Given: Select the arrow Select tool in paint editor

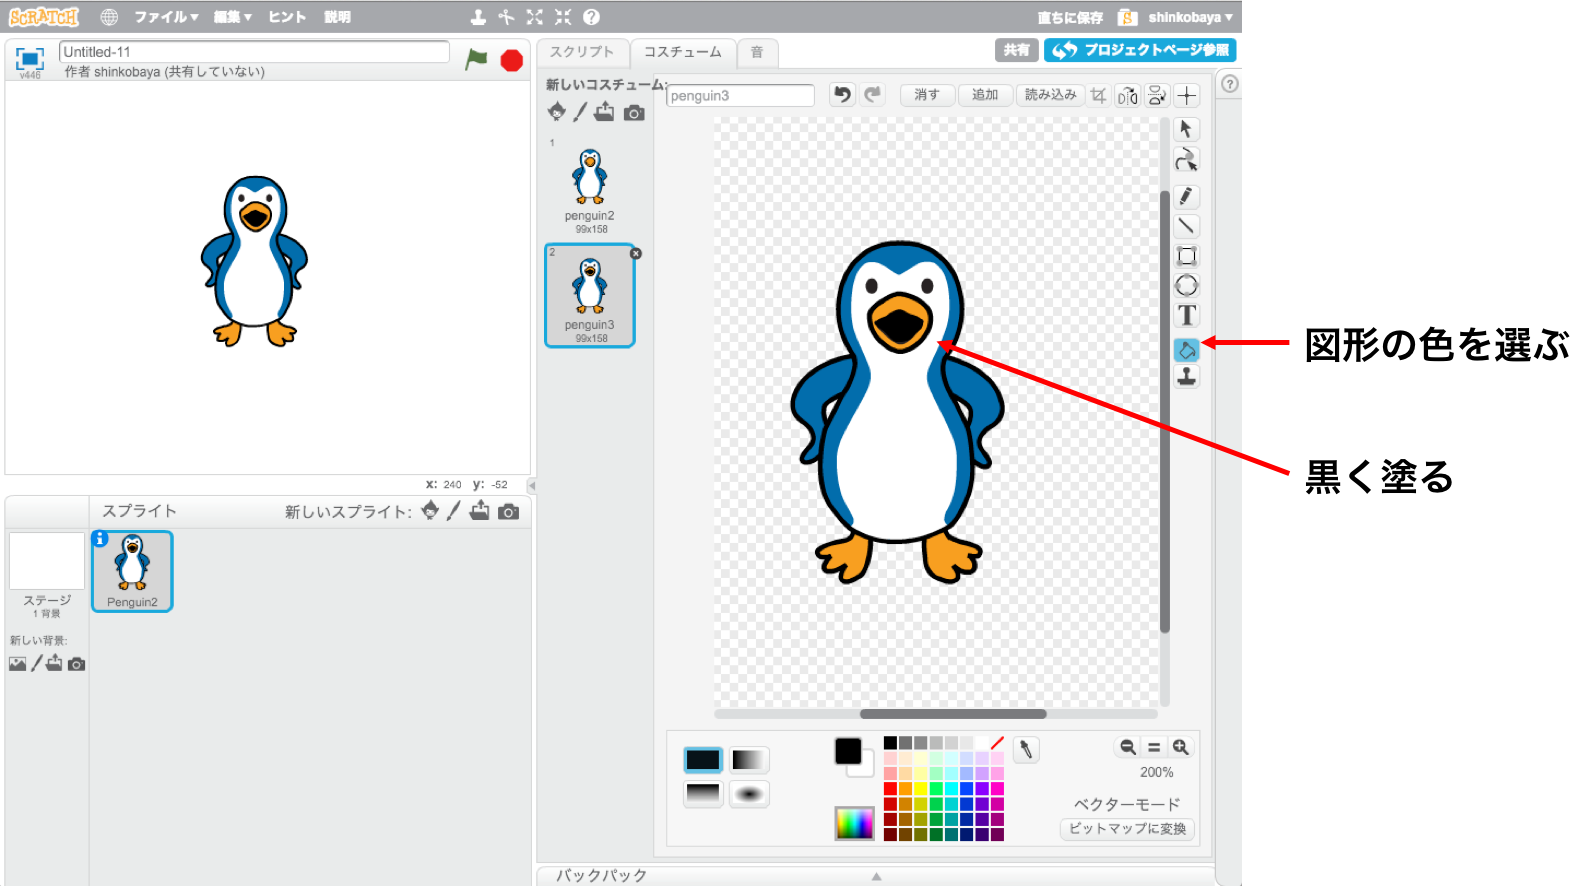Looking at the screenshot, I should [x=1186, y=129].
